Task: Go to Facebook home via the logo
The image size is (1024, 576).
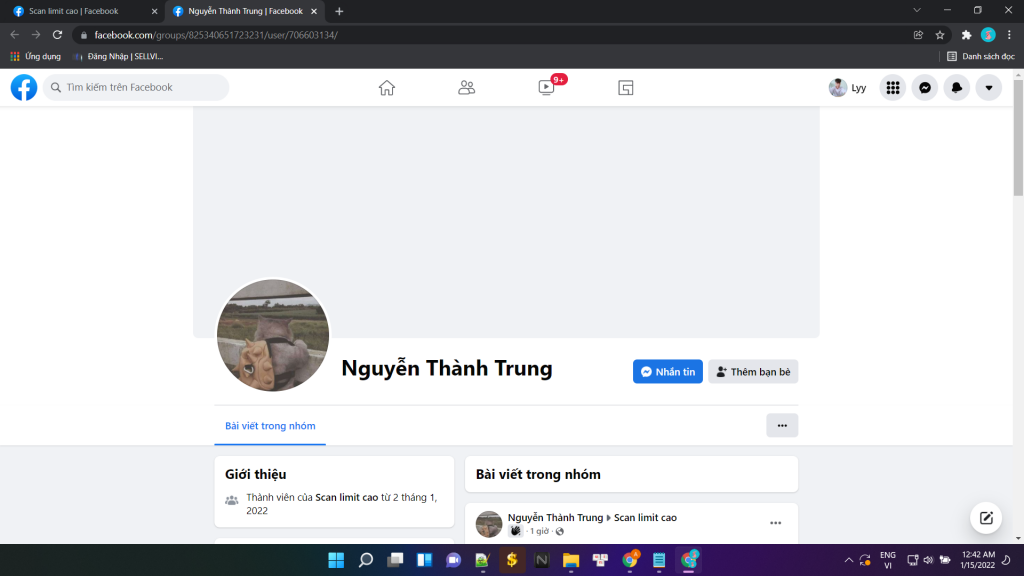Action: 24,88
